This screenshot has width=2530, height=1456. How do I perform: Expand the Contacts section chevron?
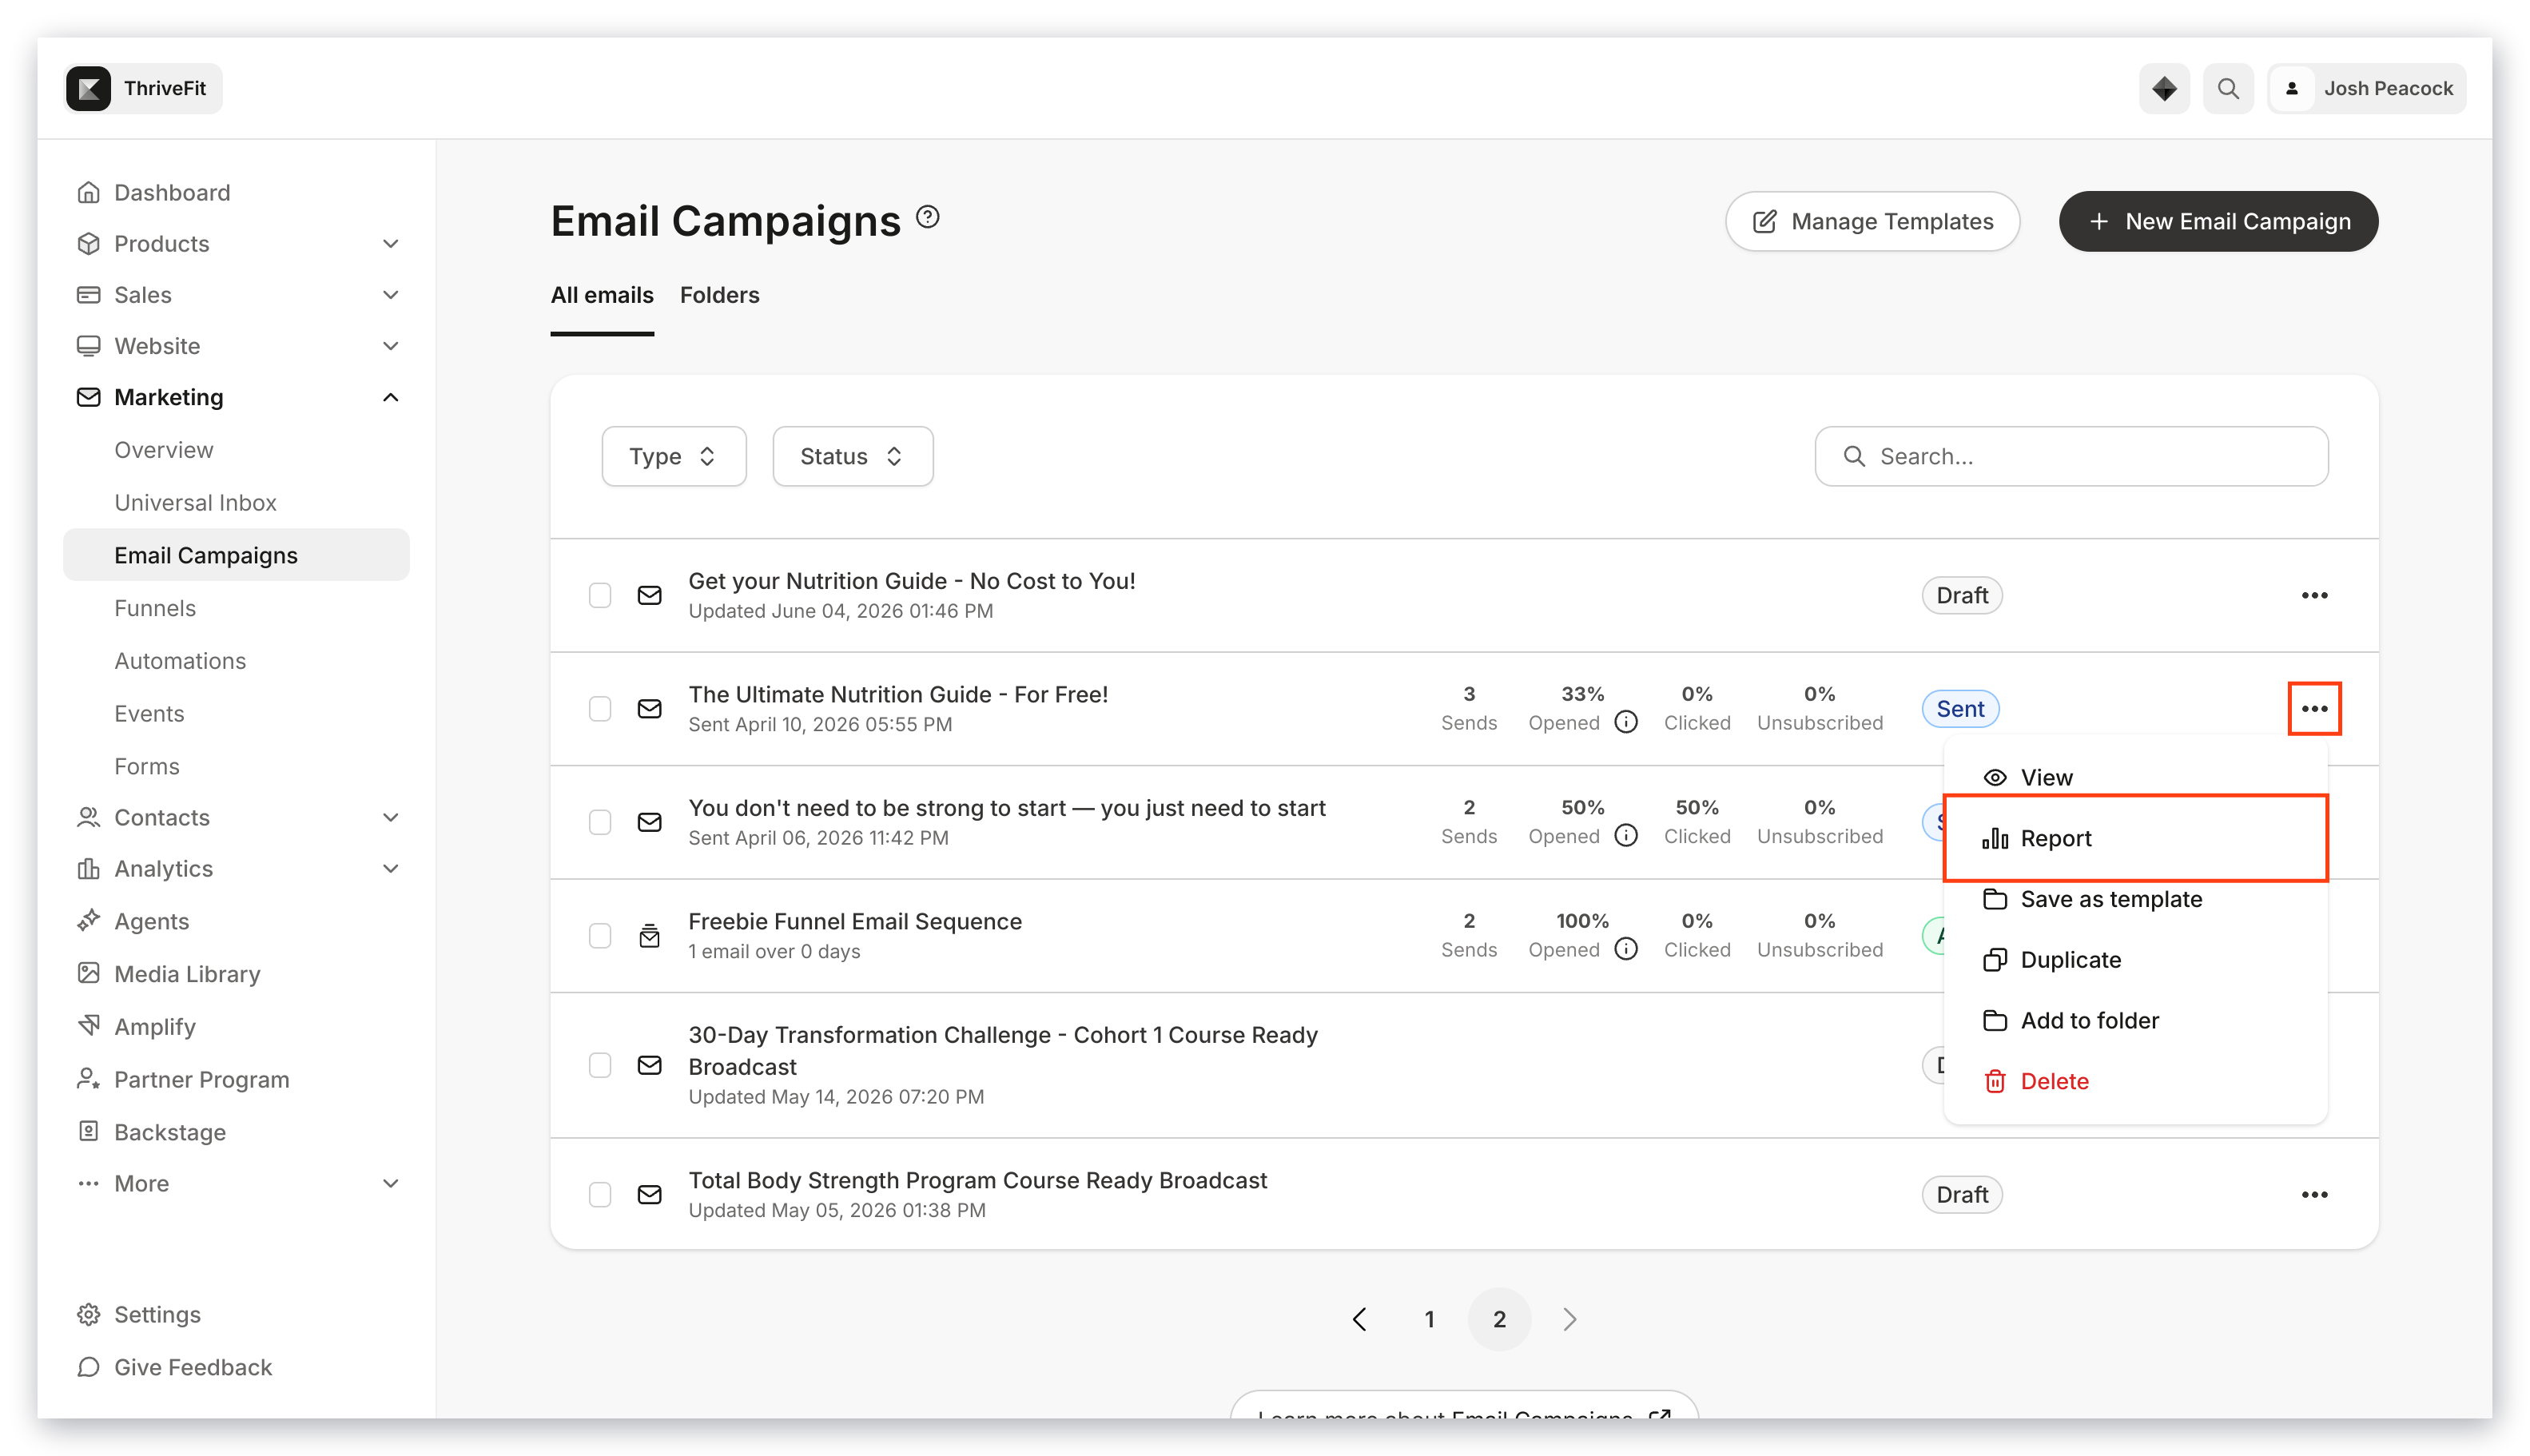coord(390,817)
